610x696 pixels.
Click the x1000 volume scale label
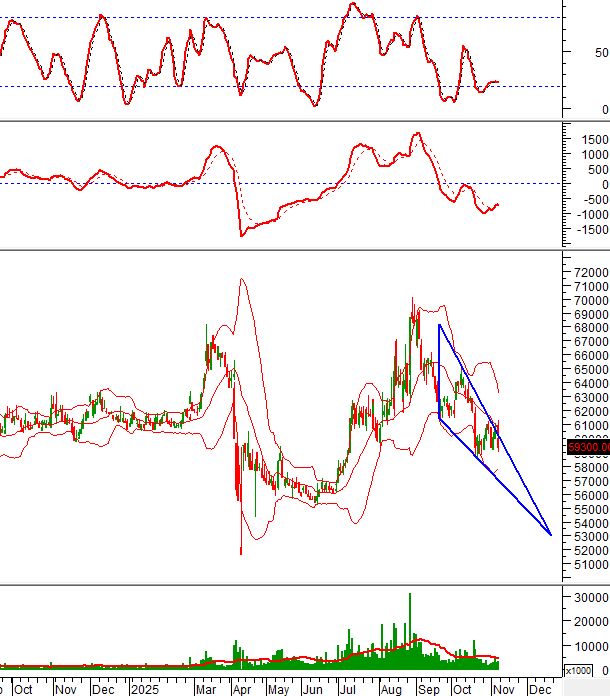coord(579,671)
